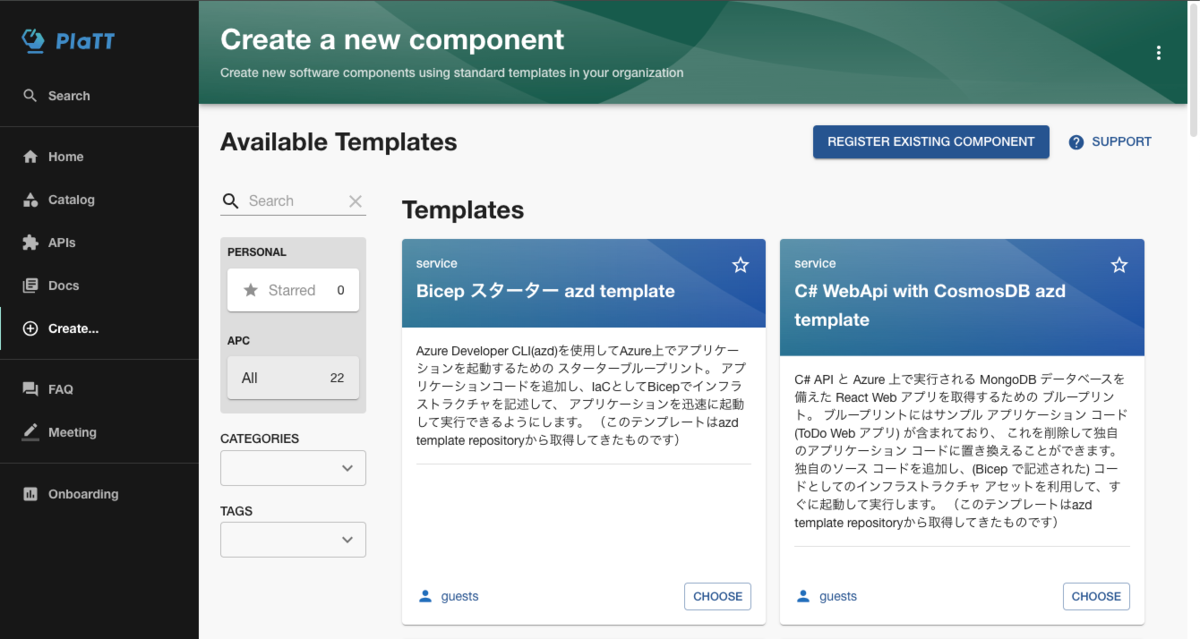Open Catalog in the sidebar

[x=99, y=200]
